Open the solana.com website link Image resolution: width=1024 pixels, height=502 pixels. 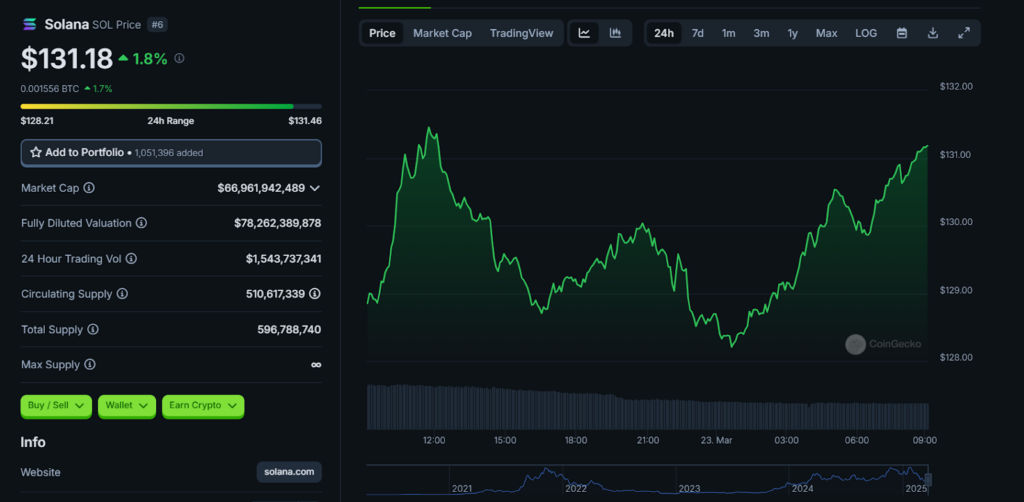tap(289, 472)
